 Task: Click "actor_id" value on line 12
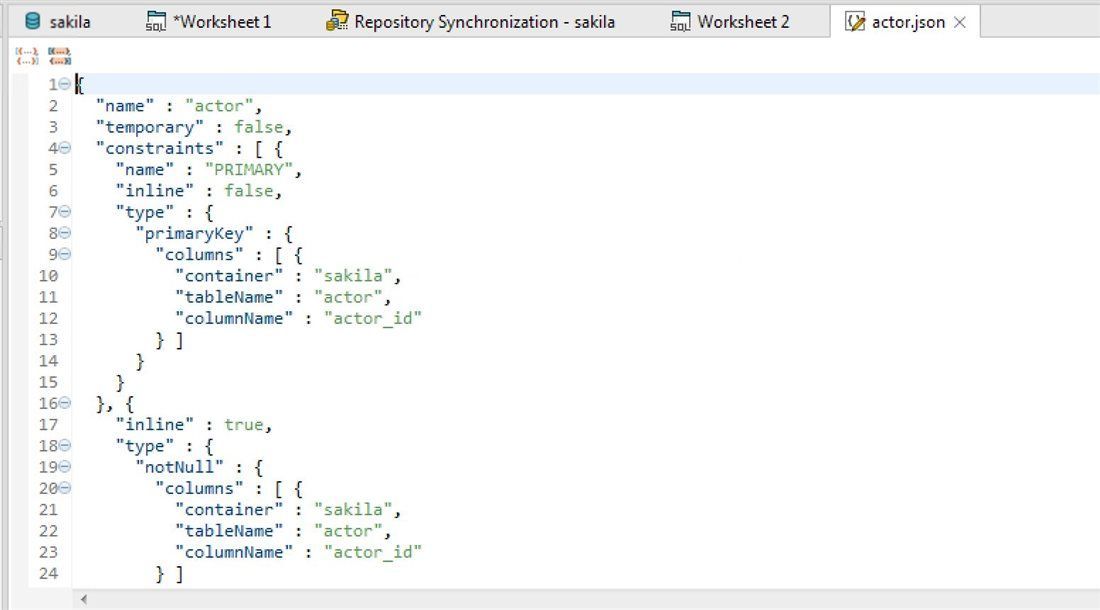[x=373, y=318]
